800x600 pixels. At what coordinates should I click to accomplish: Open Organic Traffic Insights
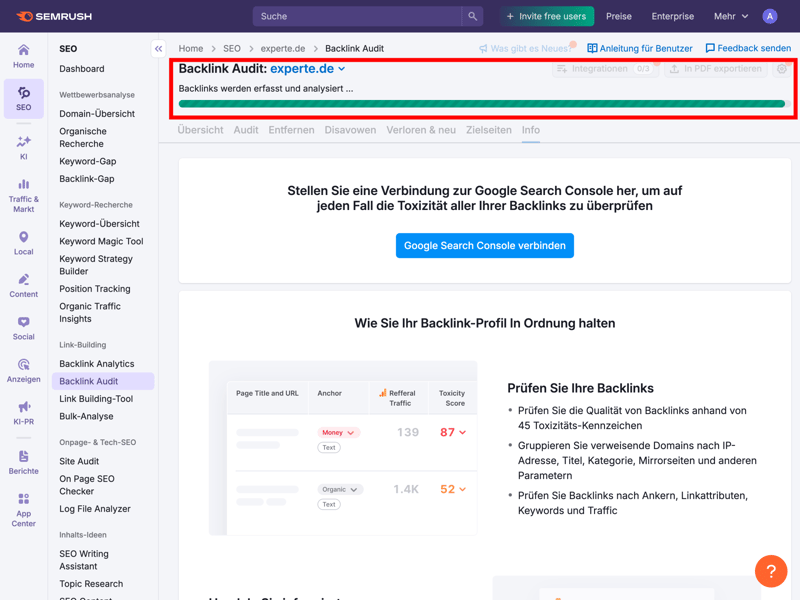point(90,312)
